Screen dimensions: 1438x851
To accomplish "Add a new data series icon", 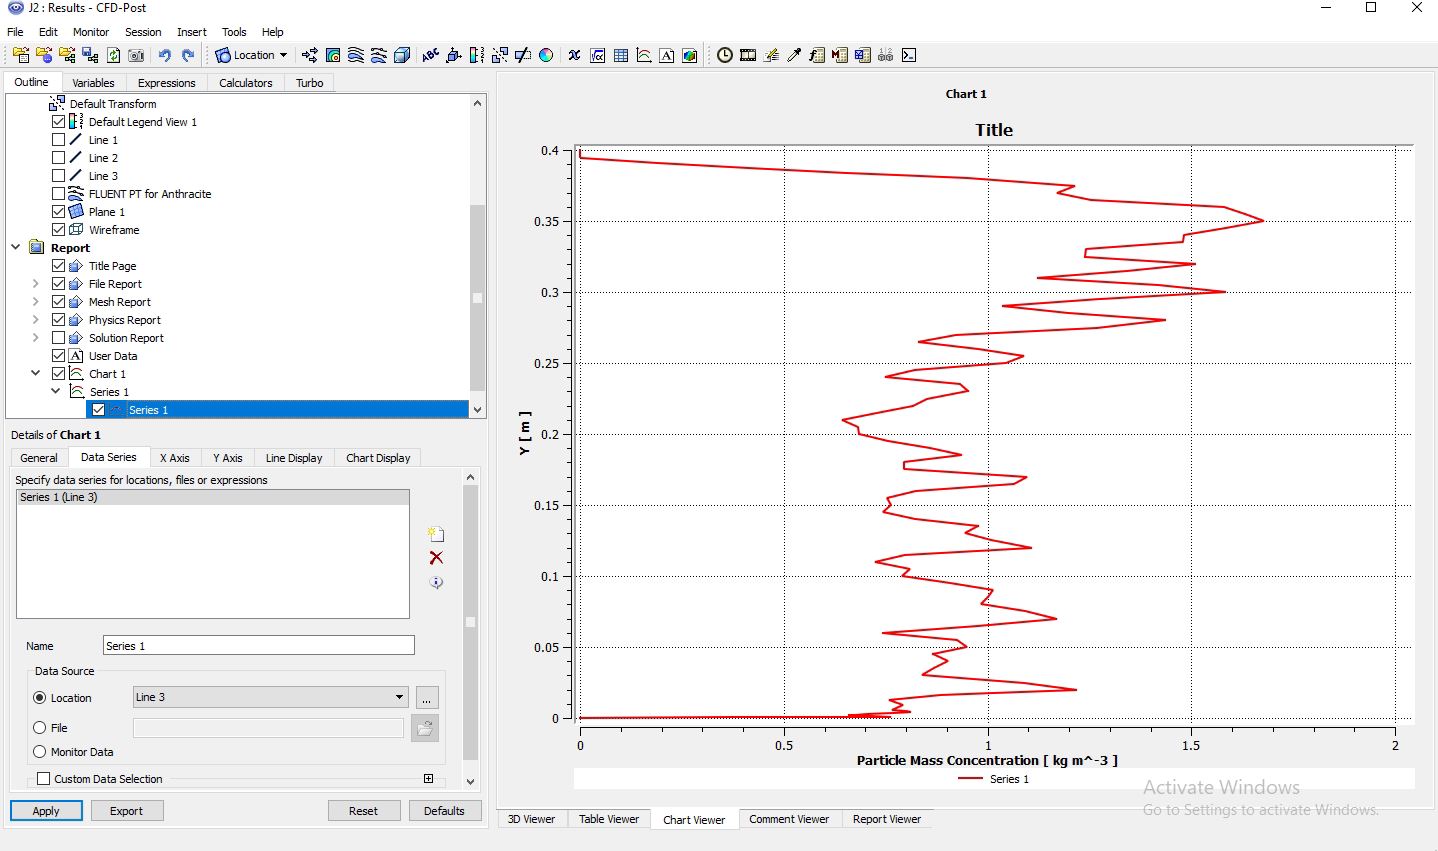I will pyautogui.click(x=436, y=534).
